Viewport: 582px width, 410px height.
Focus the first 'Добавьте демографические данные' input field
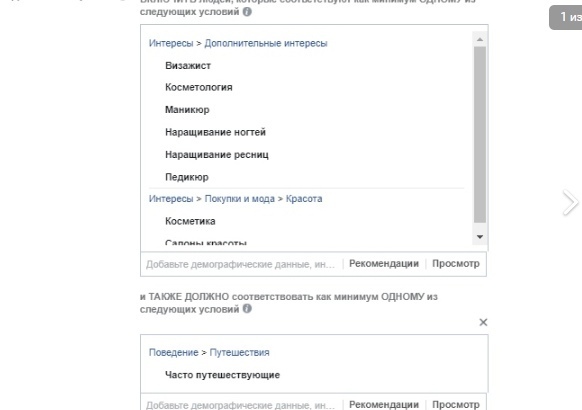(x=241, y=264)
